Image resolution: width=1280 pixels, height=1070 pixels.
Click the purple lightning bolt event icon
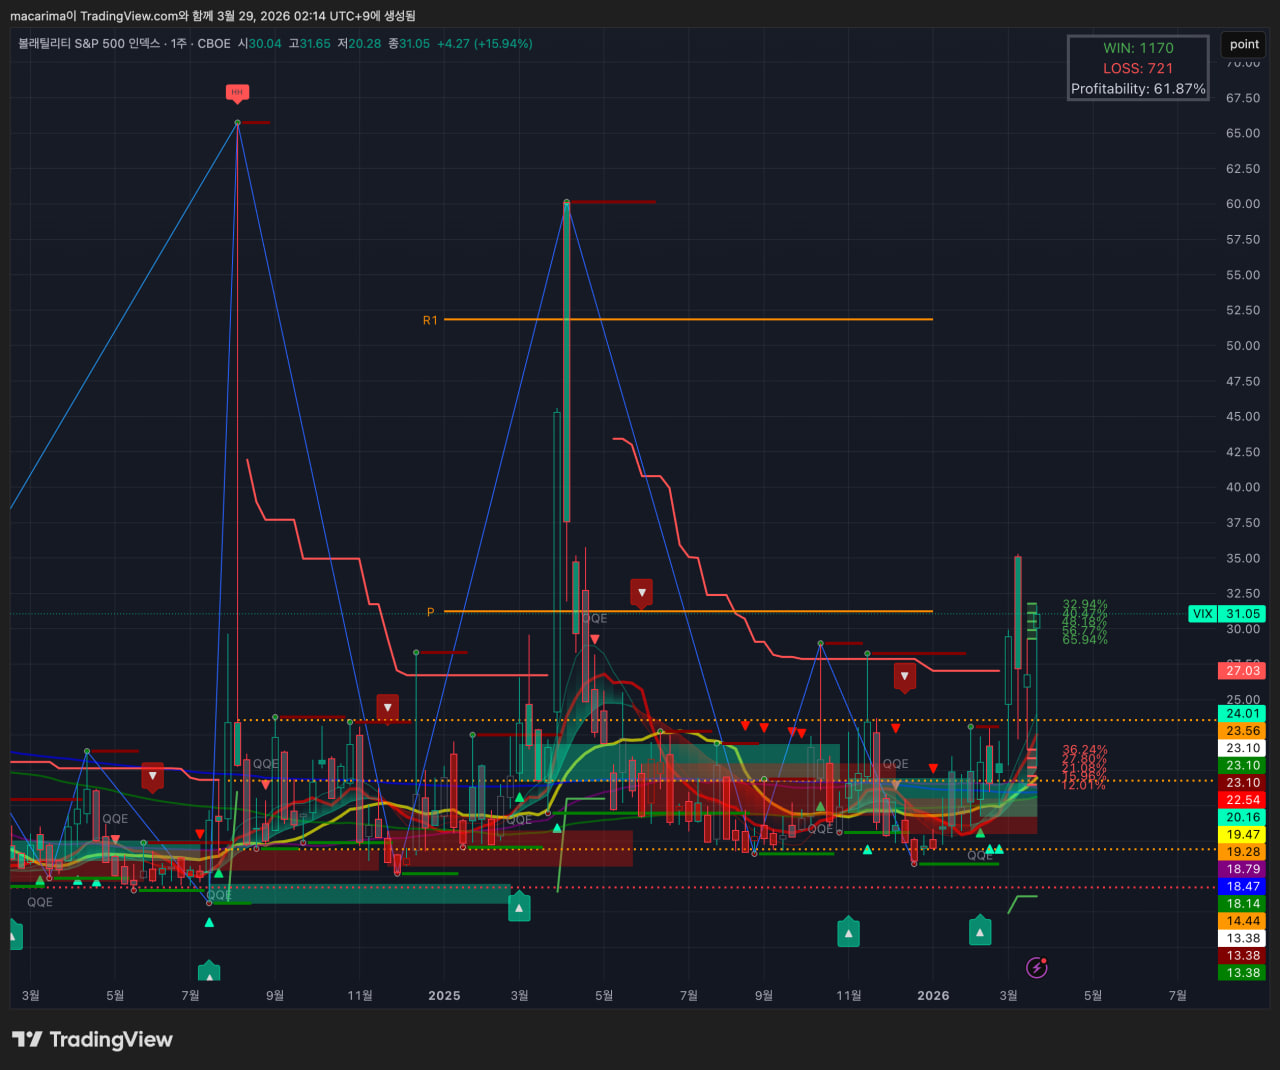click(x=1037, y=967)
